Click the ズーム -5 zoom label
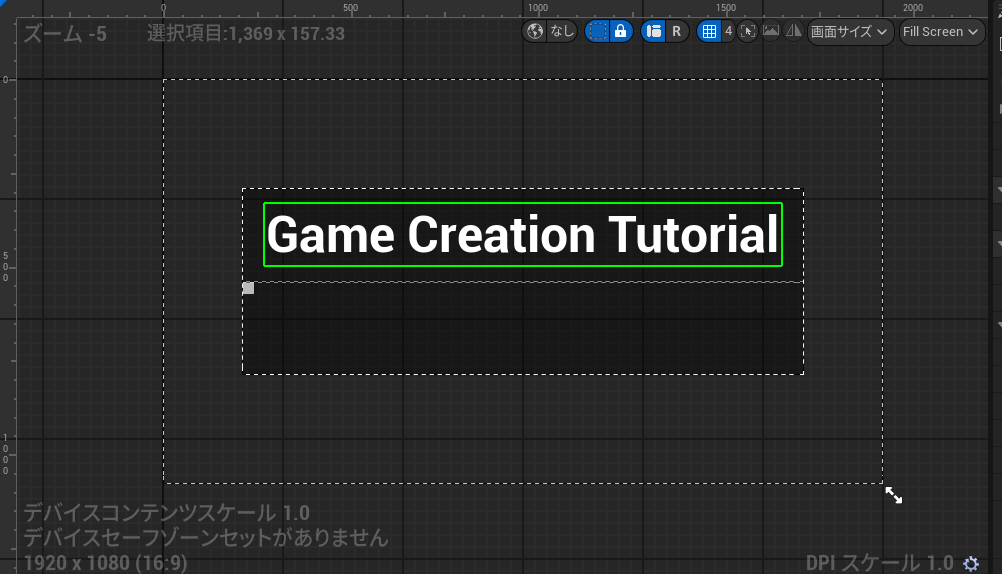The height and width of the screenshot is (574, 1002). point(65,33)
